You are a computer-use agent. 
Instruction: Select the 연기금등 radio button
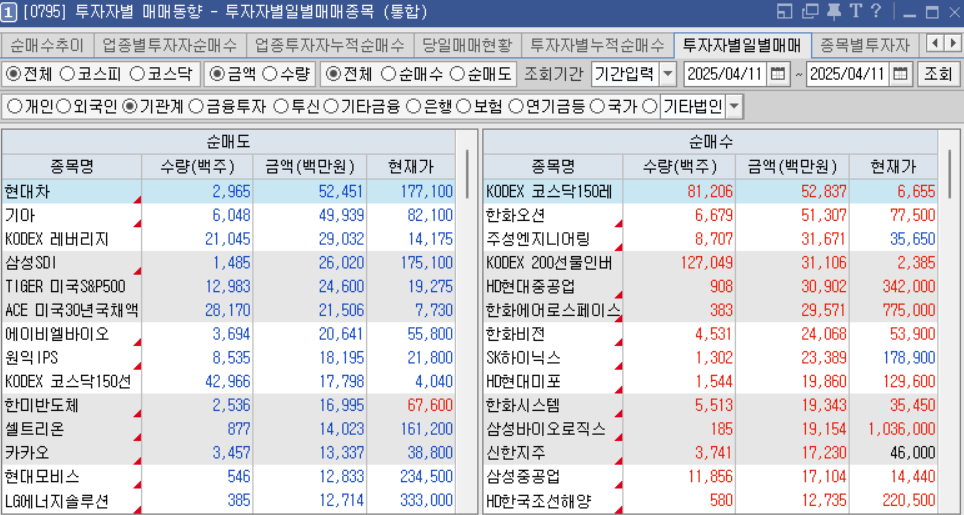click(515, 107)
